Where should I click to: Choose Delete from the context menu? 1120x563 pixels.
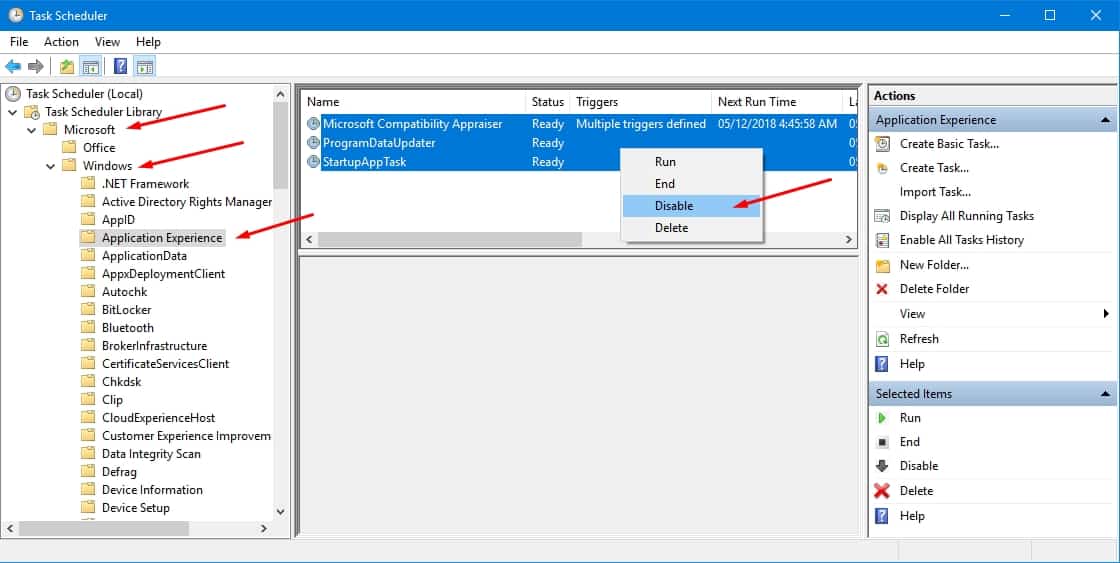click(691, 228)
